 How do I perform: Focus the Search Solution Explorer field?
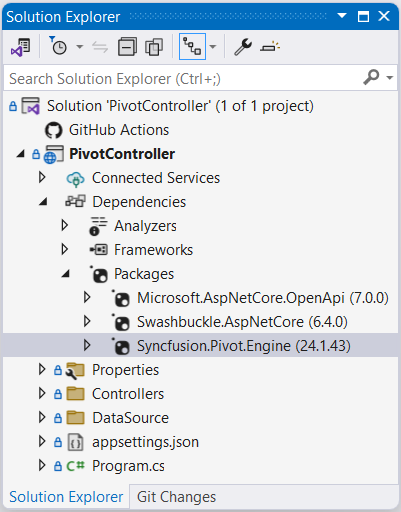(x=200, y=78)
